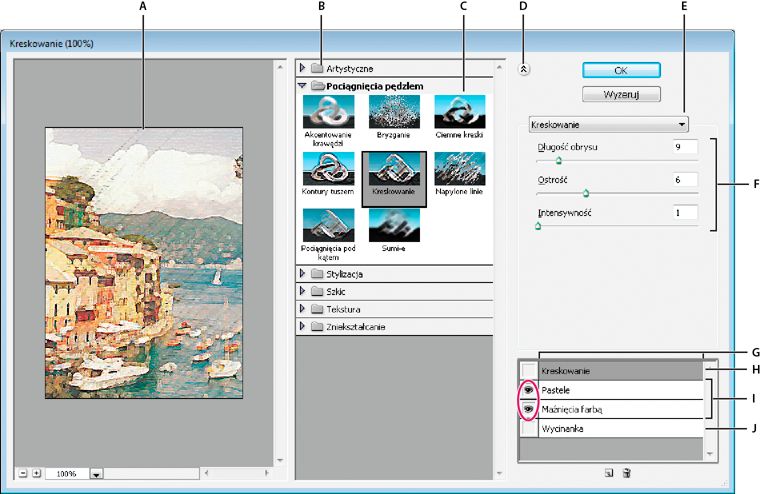Open the zoom level dropdown arrow

point(97,474)
